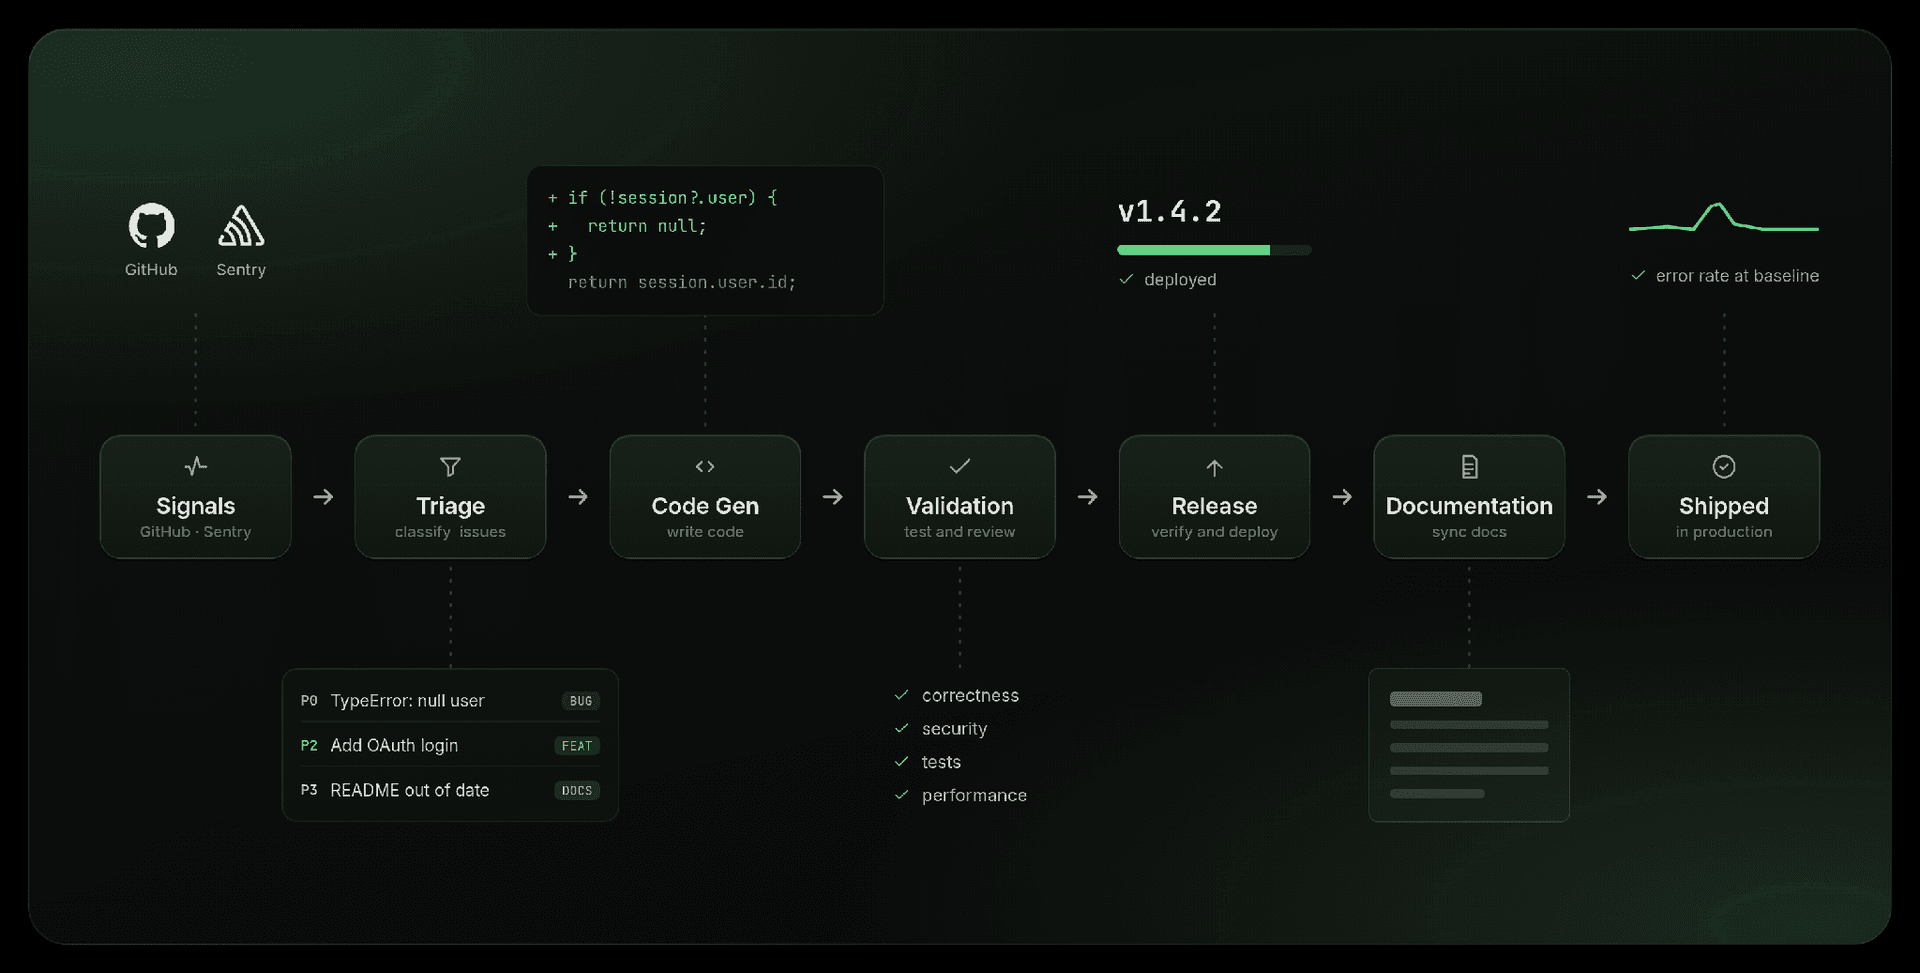Click 'test and review' subtitle

tap(960, 532)
